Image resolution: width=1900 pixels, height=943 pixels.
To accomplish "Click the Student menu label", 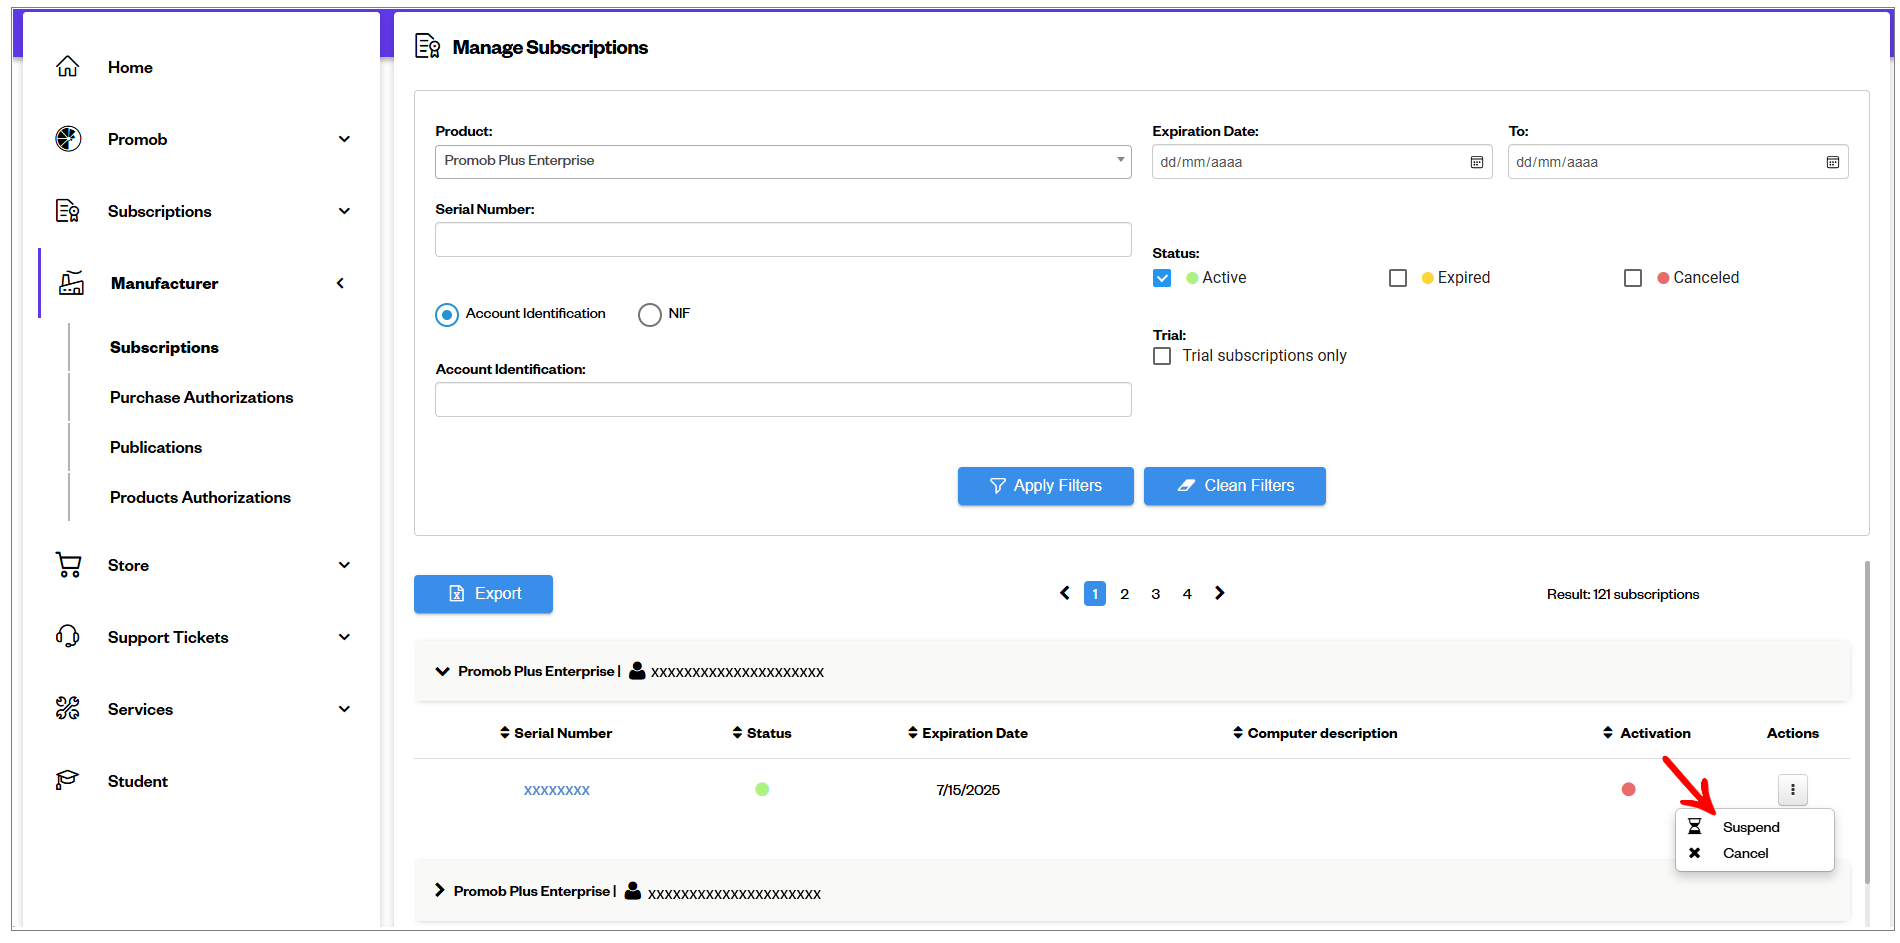I will (138, 781).
